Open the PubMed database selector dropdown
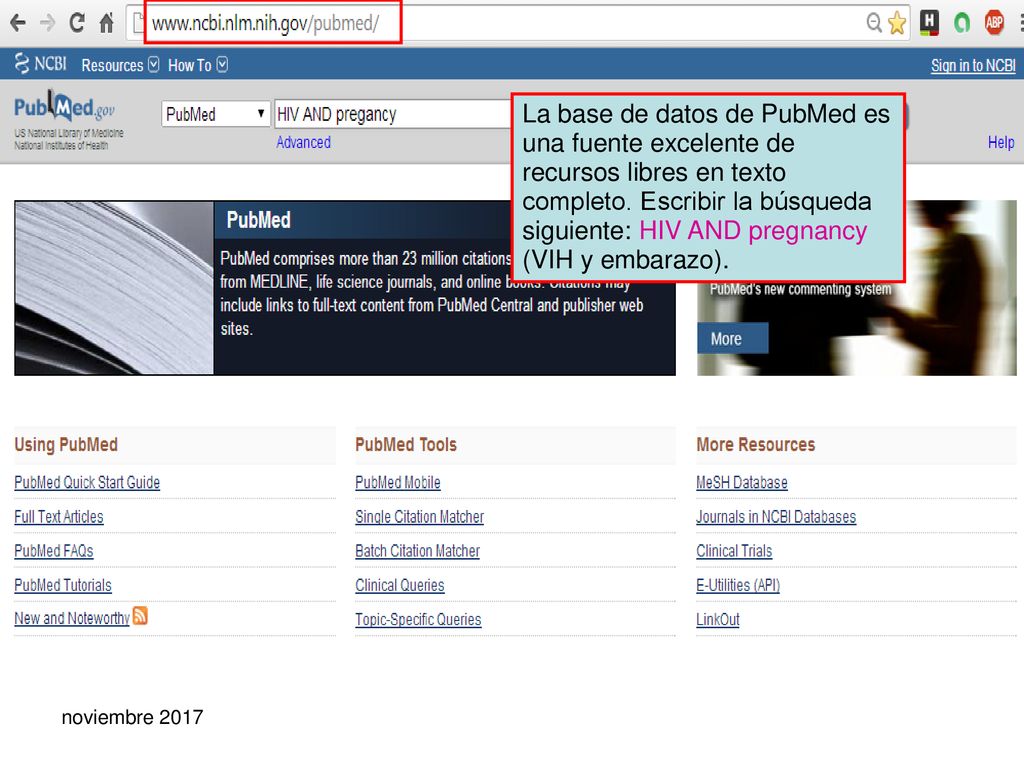Screen dimensions: 1024x768 (216, 114)
